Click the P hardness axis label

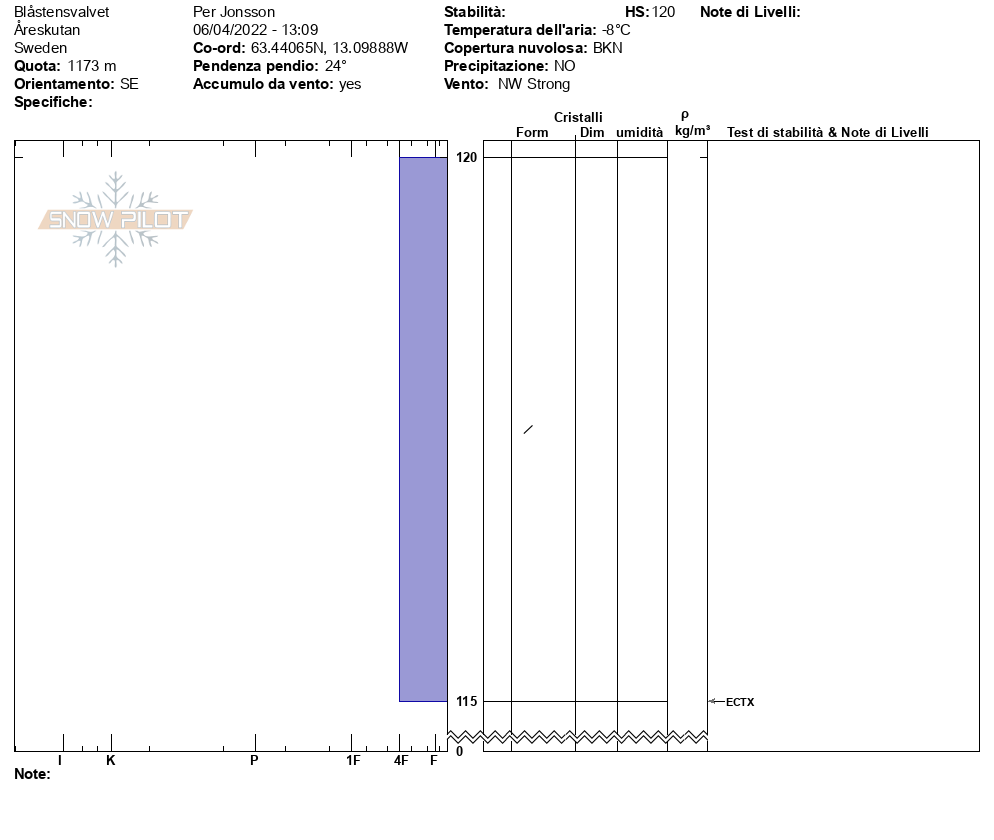tap(254, 761)
